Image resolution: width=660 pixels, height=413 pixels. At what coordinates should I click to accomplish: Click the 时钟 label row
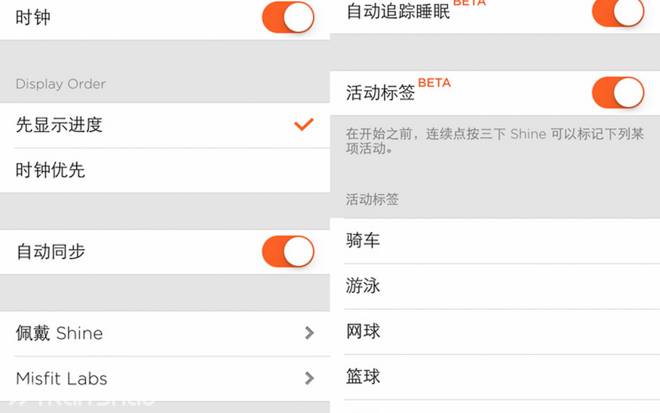click(x=34, y=18)
